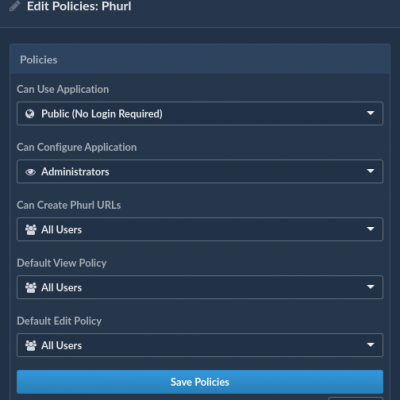Expand Can Use Application dropdown arrow
The width and height of the screenshot is (400, 400).
click(x=370, y=113)
